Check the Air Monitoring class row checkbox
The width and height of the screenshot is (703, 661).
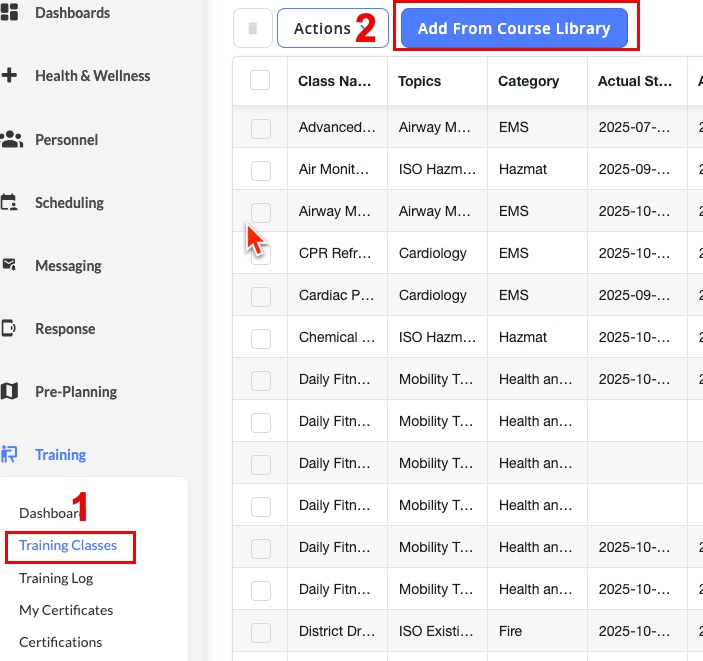click(x=260, y=170)
